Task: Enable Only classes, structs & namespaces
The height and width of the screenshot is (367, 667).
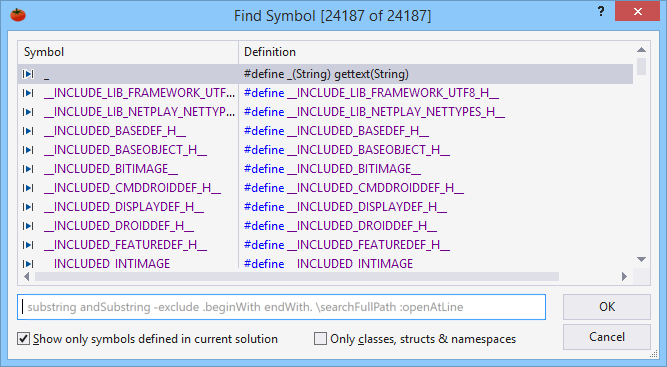Action: [x=320, y=339]
